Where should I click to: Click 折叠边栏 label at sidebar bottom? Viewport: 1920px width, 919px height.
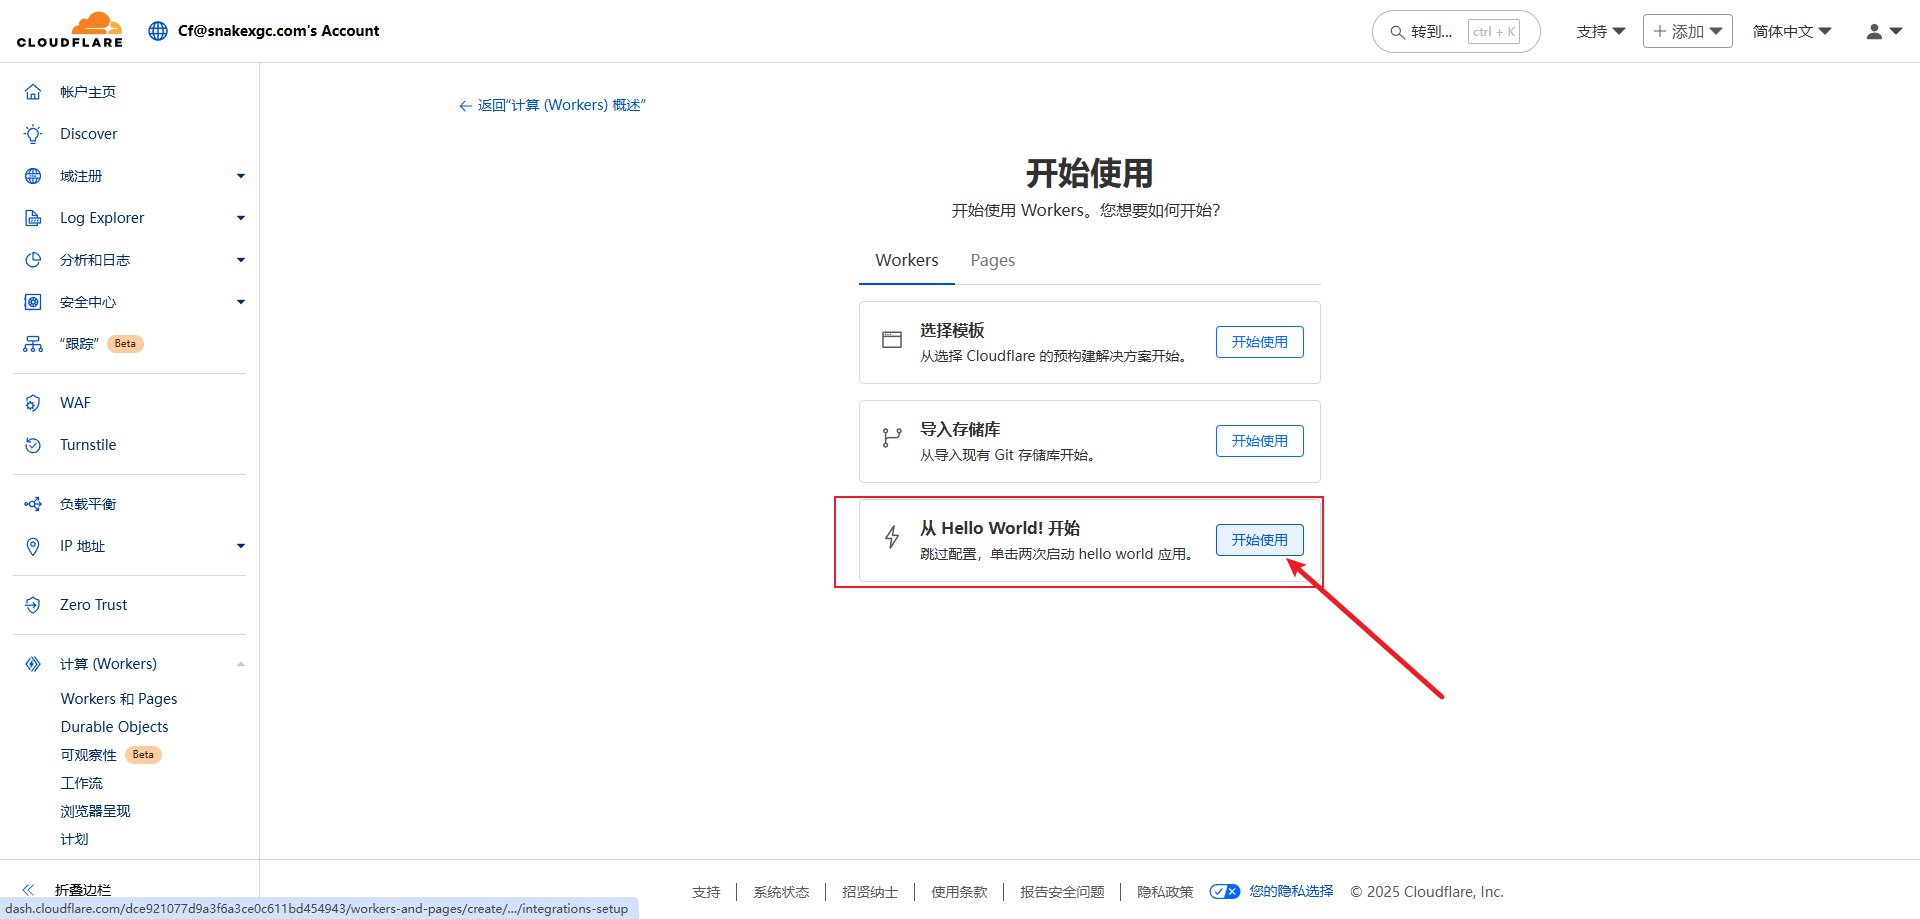click(83, 890)
